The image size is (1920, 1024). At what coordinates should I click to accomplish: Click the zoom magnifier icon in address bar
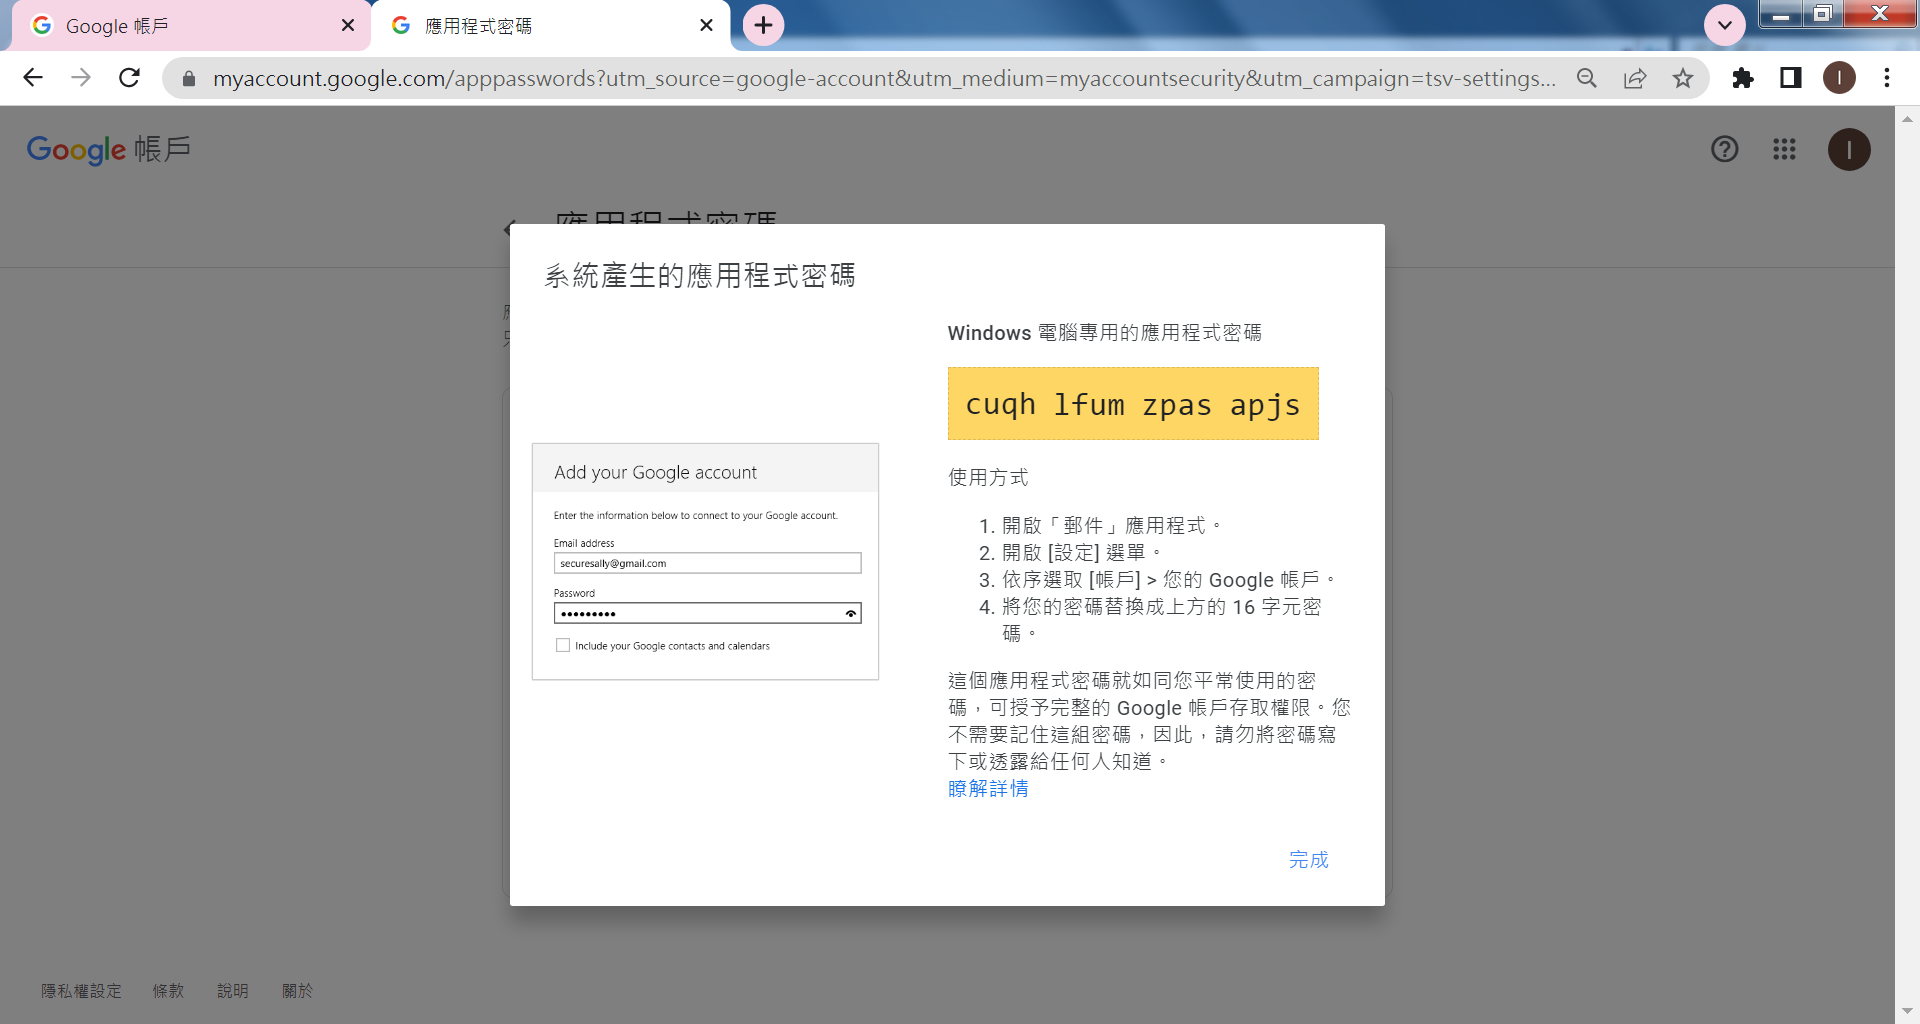(x=1587, y=78)
